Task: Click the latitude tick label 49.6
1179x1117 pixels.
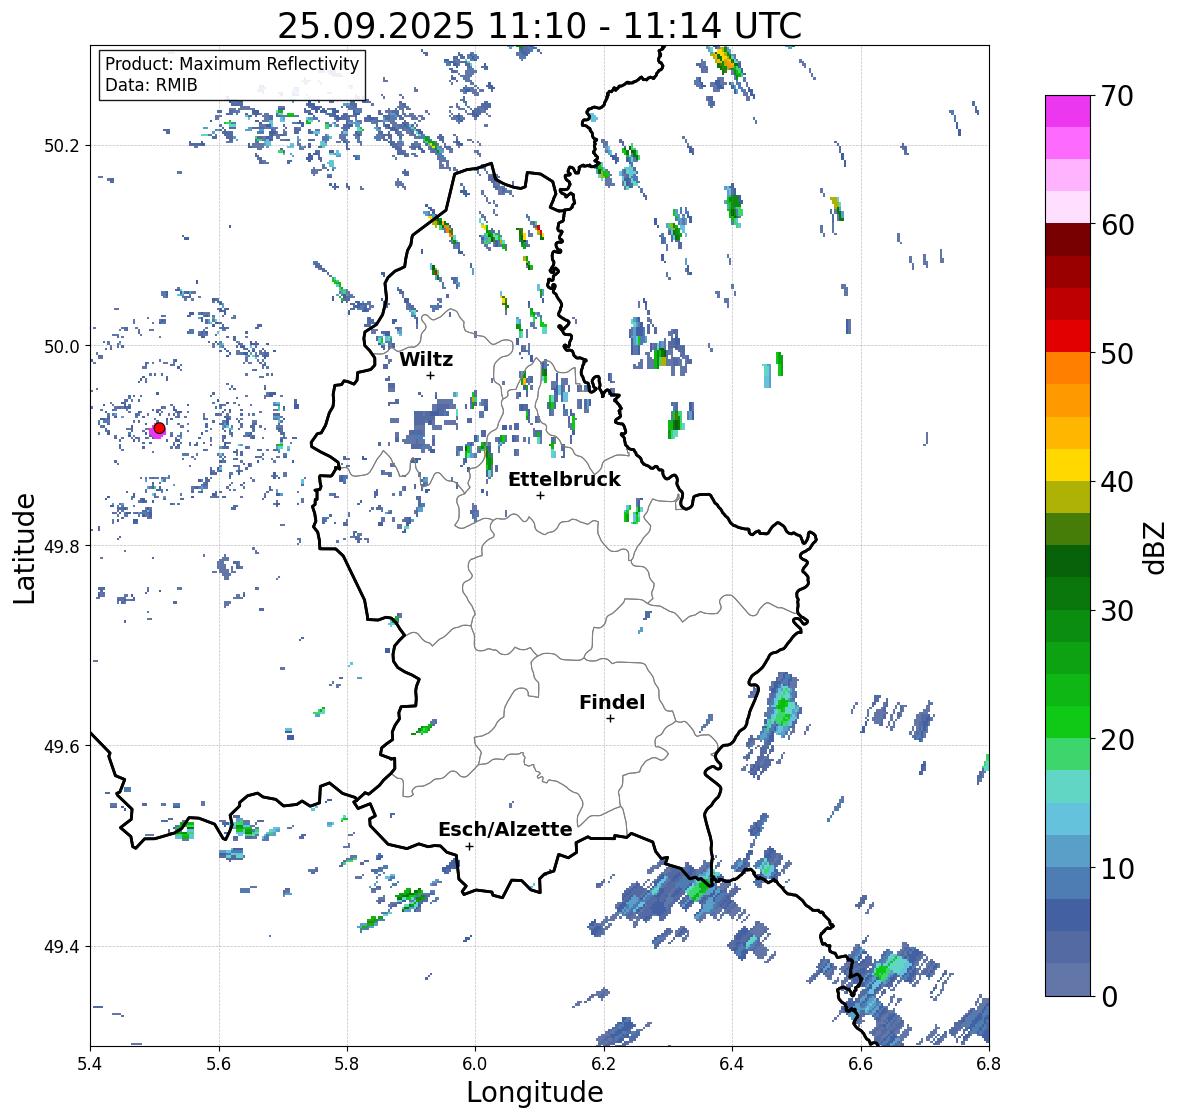Action: [x=62, y=746]
